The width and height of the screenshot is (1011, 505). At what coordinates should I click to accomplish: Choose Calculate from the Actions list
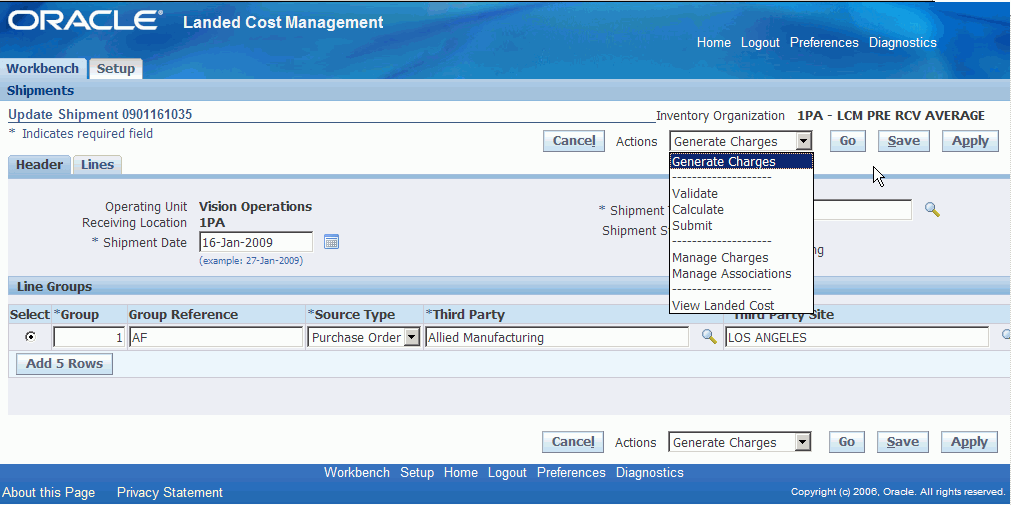coord(698,210)
